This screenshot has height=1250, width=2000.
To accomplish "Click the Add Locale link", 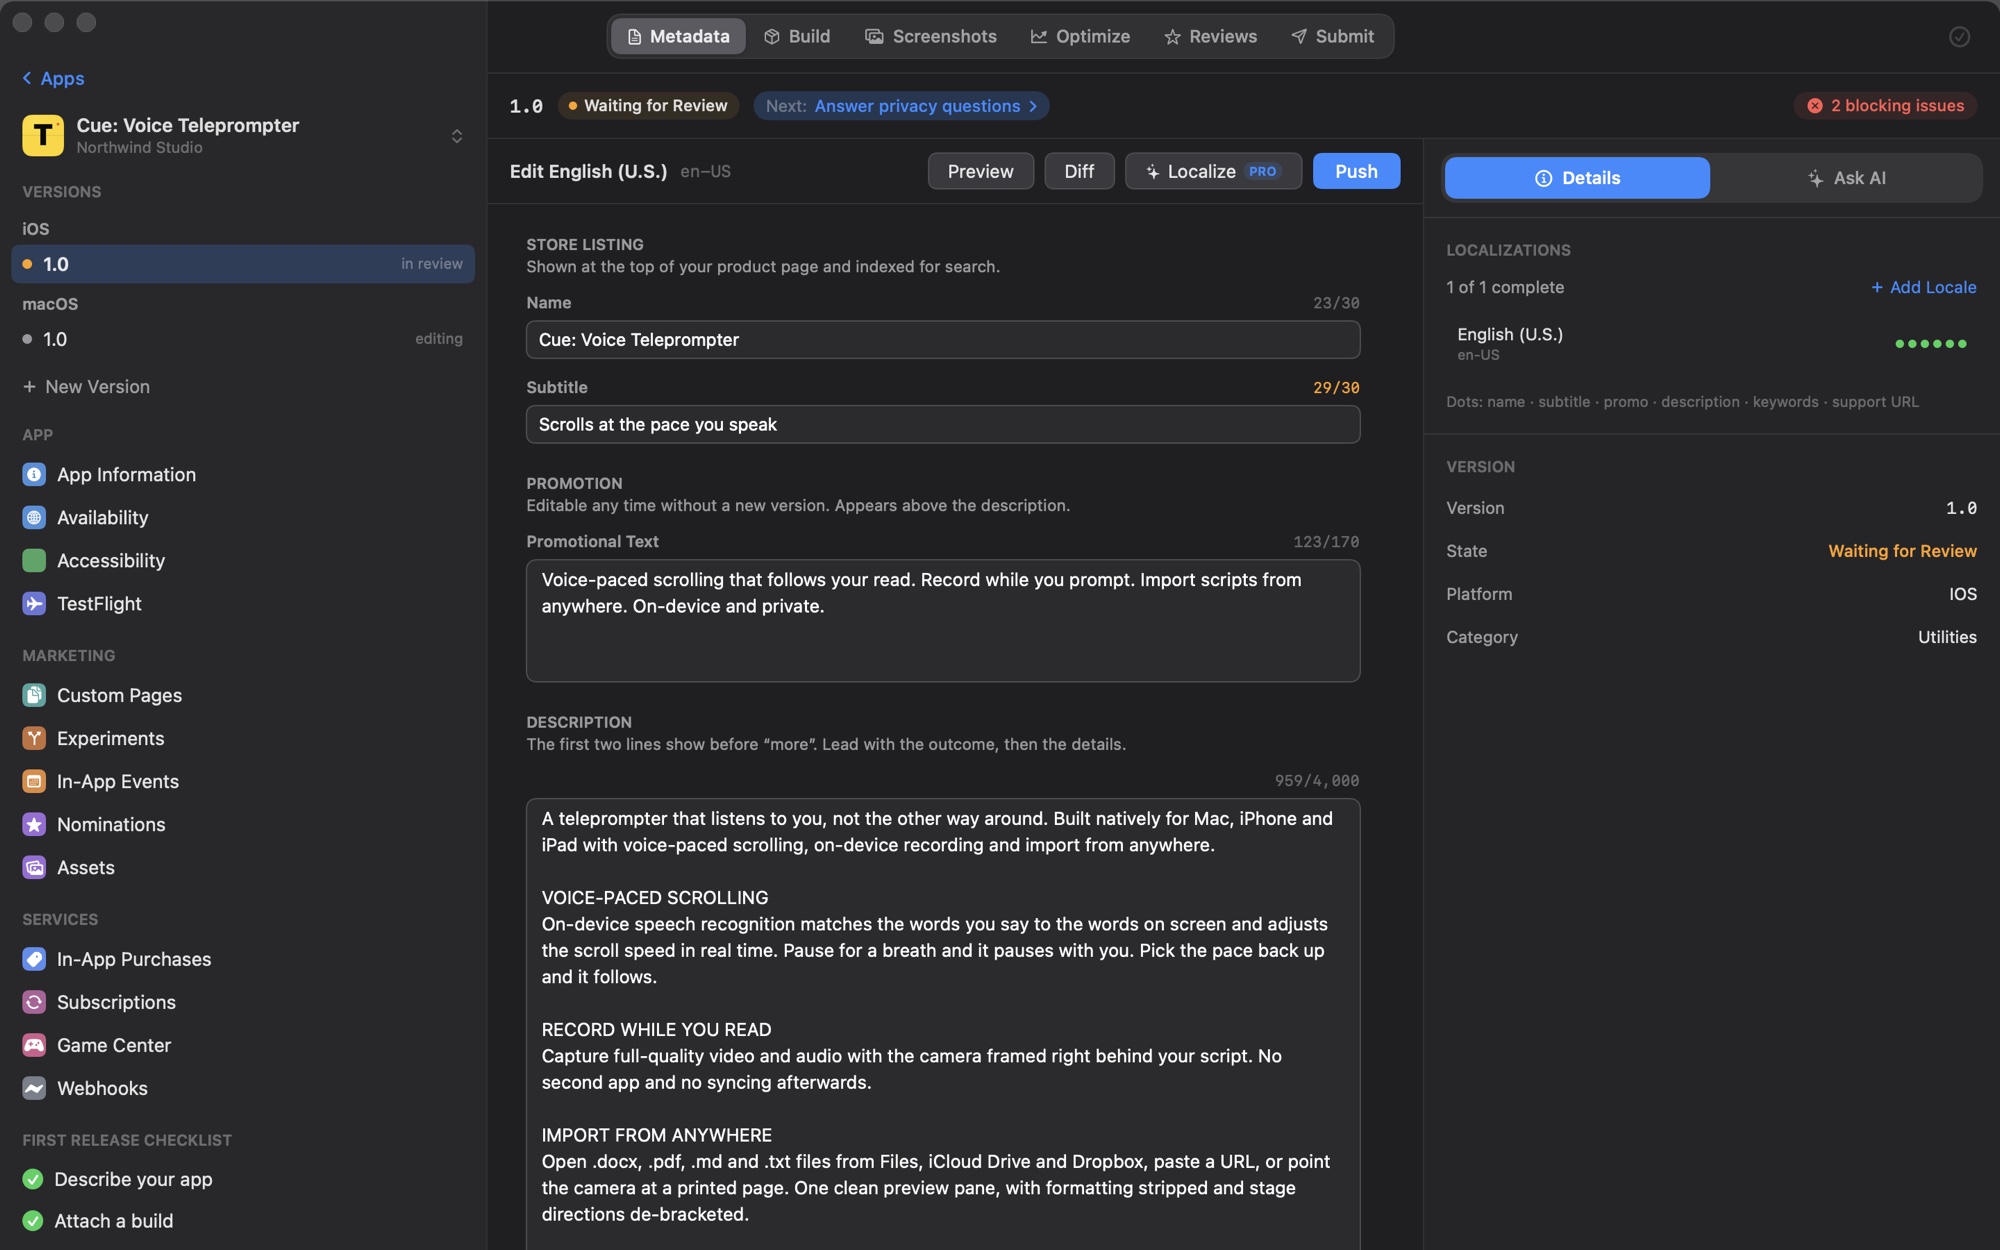I will click(1923, 287).
